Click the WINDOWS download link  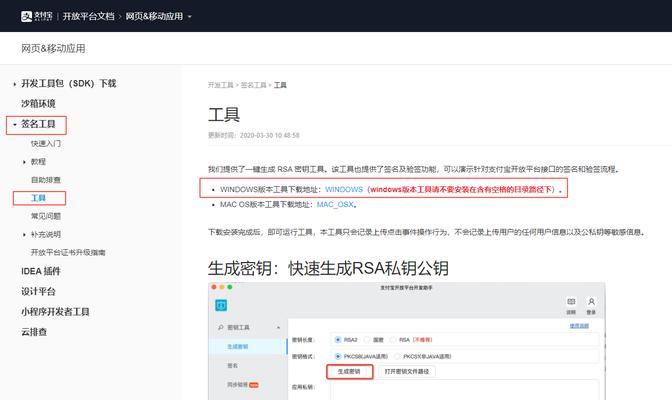pyautogui.click(x=344, y=189)
